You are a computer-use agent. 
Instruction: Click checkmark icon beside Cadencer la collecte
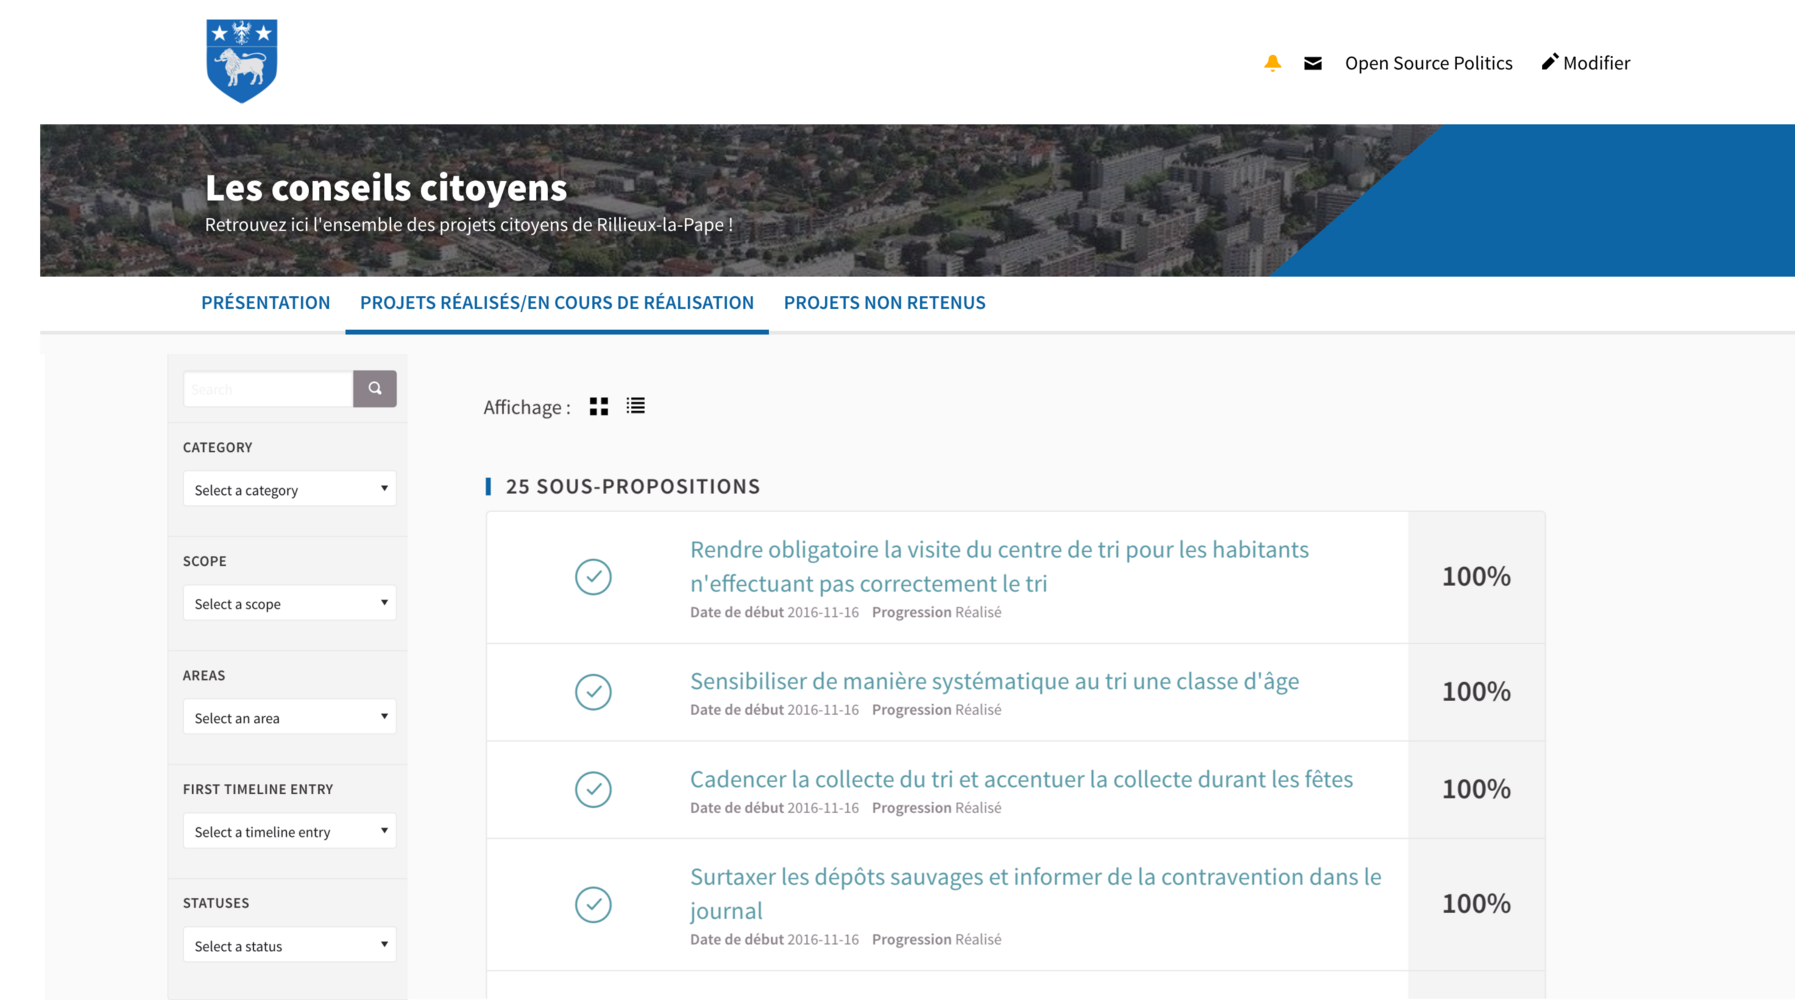click(593, 790)
